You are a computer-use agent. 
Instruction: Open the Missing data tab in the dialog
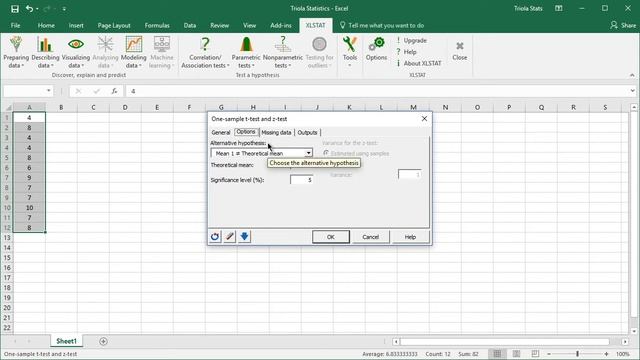tap(276, 132)
